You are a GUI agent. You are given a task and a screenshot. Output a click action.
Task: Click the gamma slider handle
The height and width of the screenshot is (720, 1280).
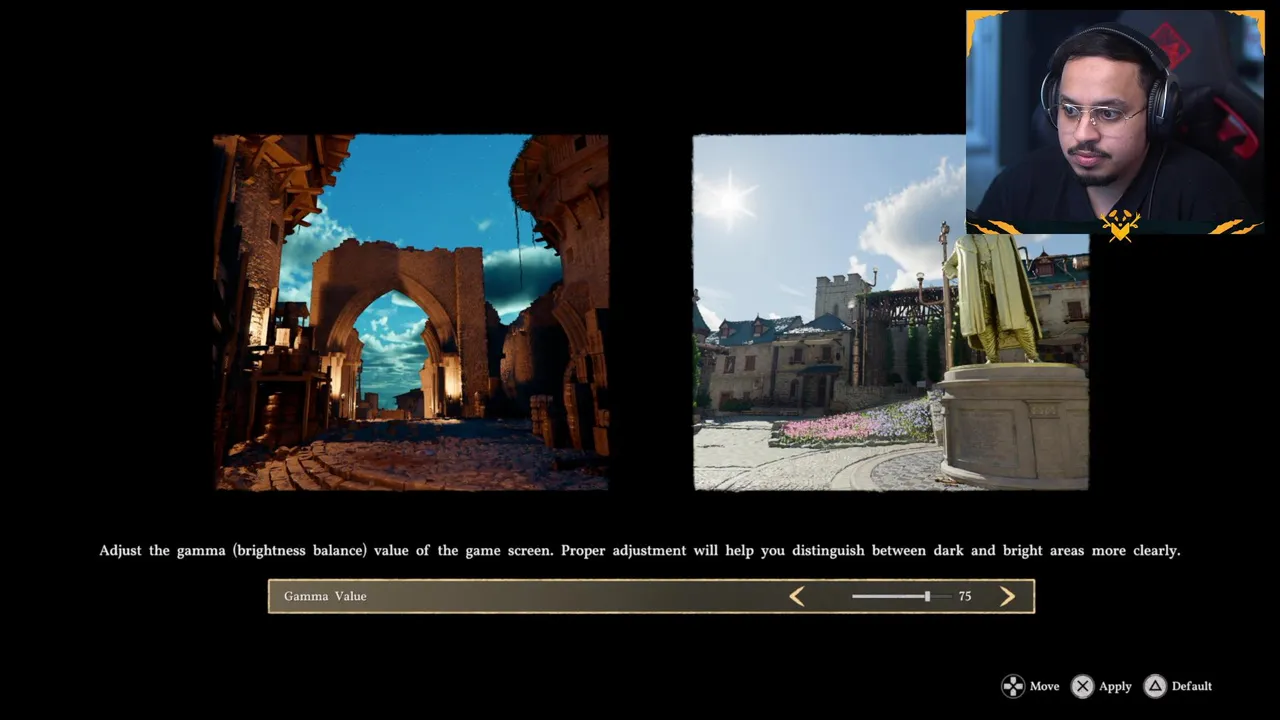tap(927, 596)
